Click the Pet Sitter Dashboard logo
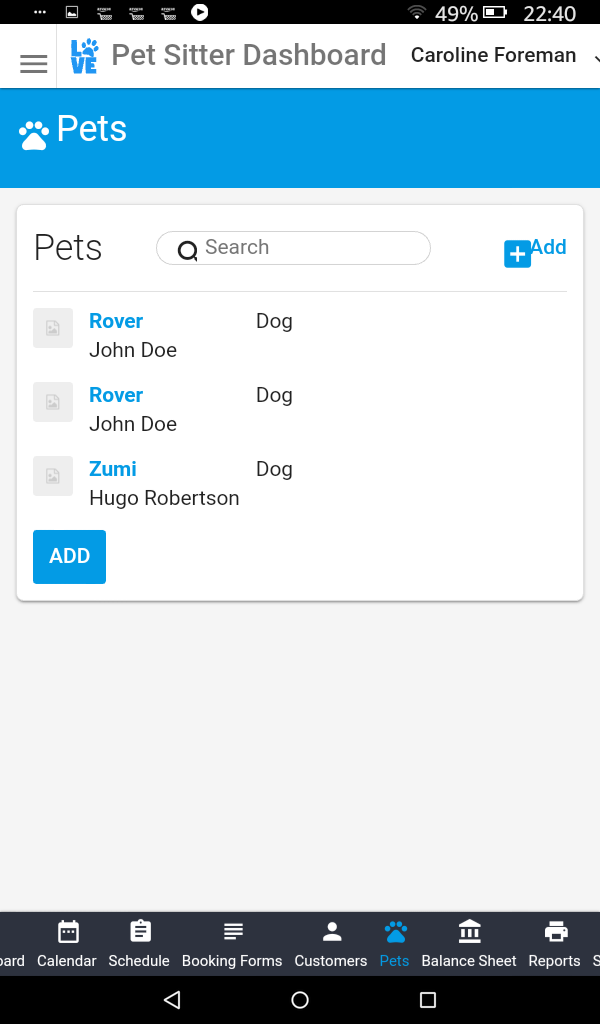This screenshot has width=600, height=1024. click(84, 55)
